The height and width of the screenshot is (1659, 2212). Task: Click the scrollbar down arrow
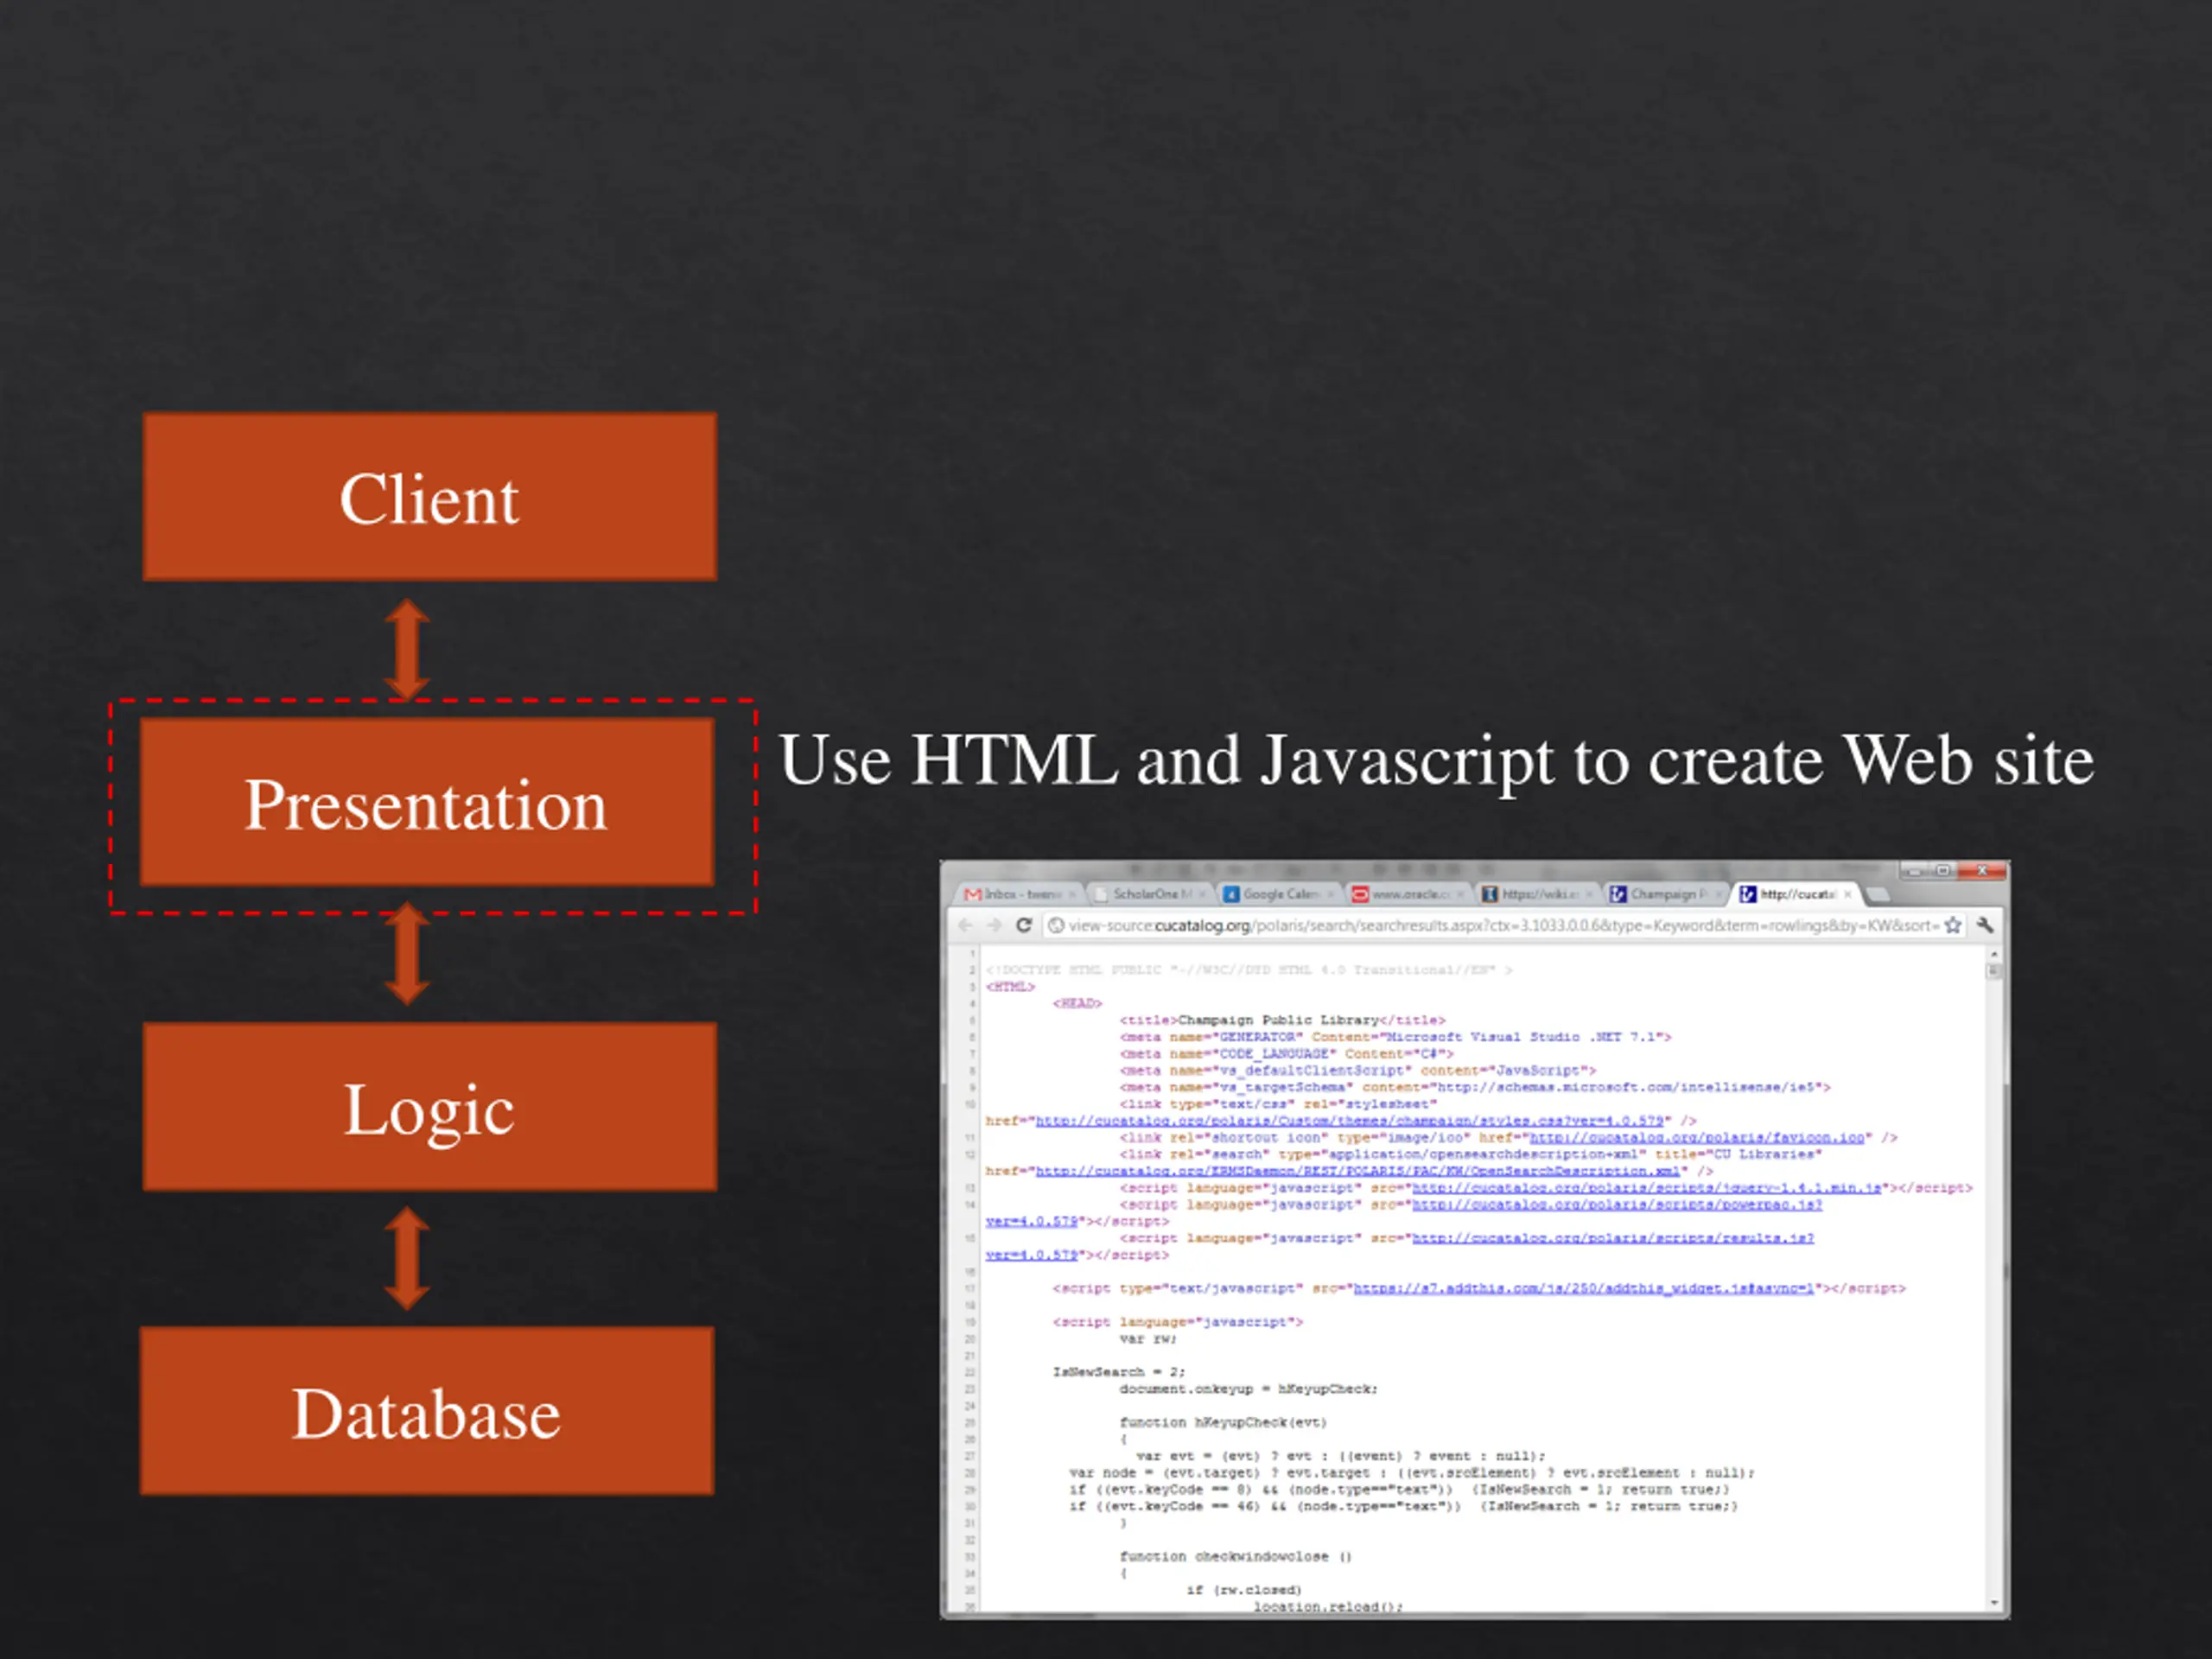pos(1994,1603)
